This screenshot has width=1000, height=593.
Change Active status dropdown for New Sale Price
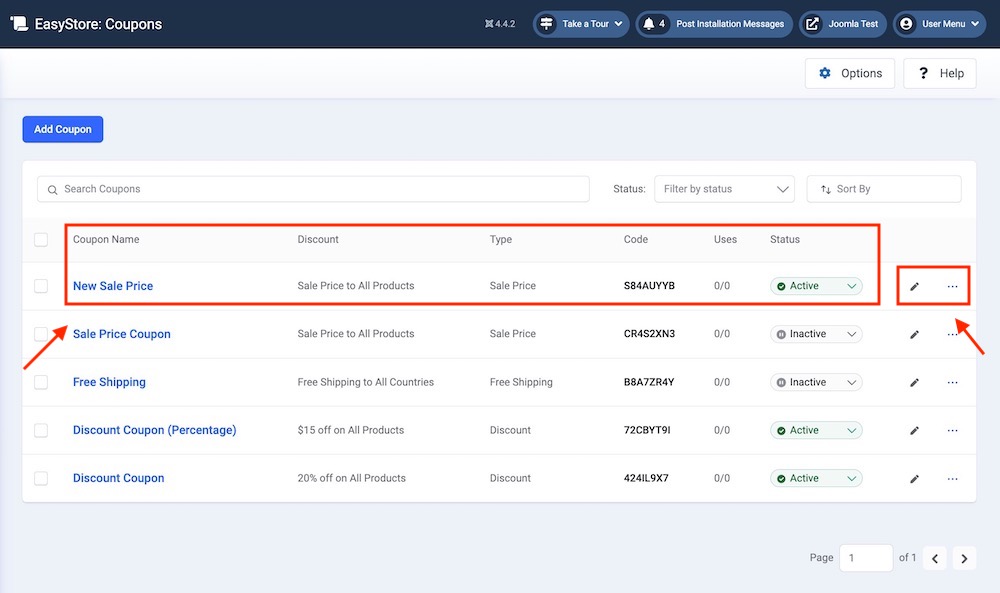pos(816,286)
